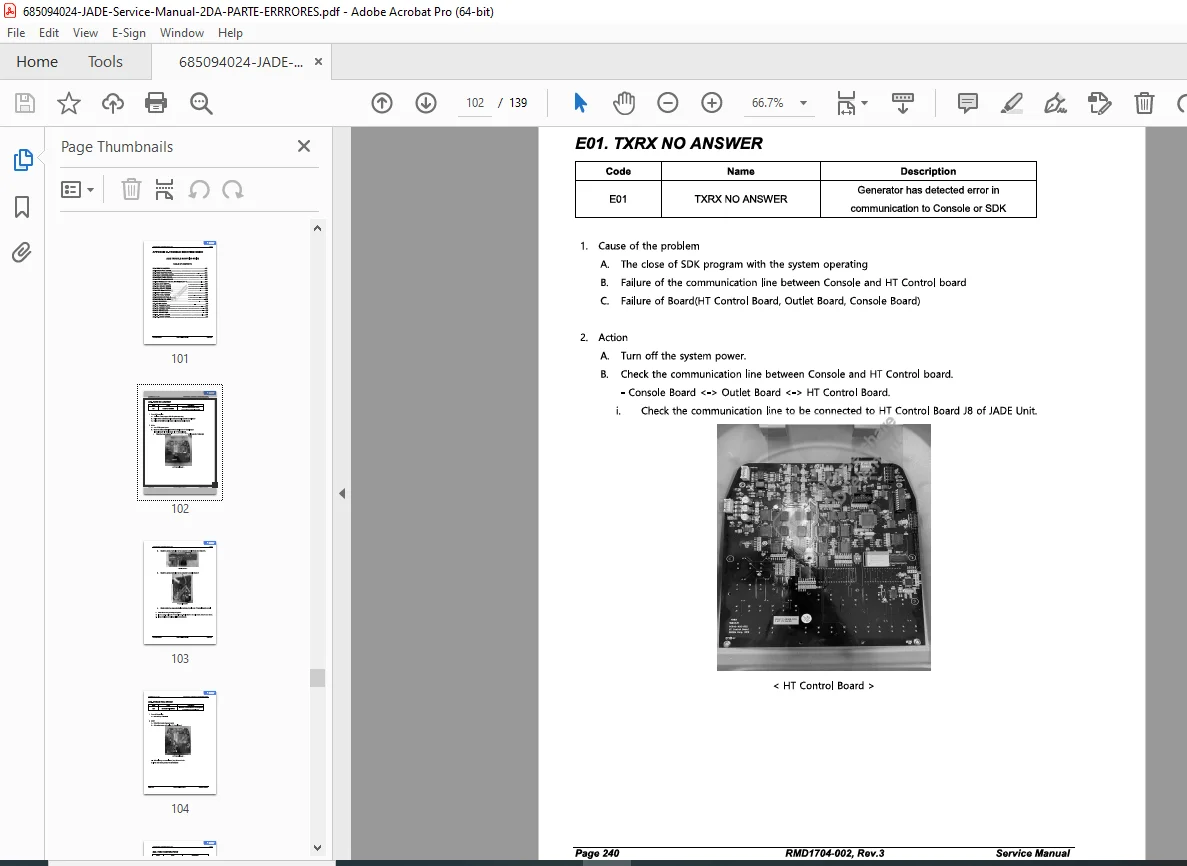The width and height of the screenshot is (1187, 866).
Task: Click the text 'Cause of the problem'
Action: (649, 246)
